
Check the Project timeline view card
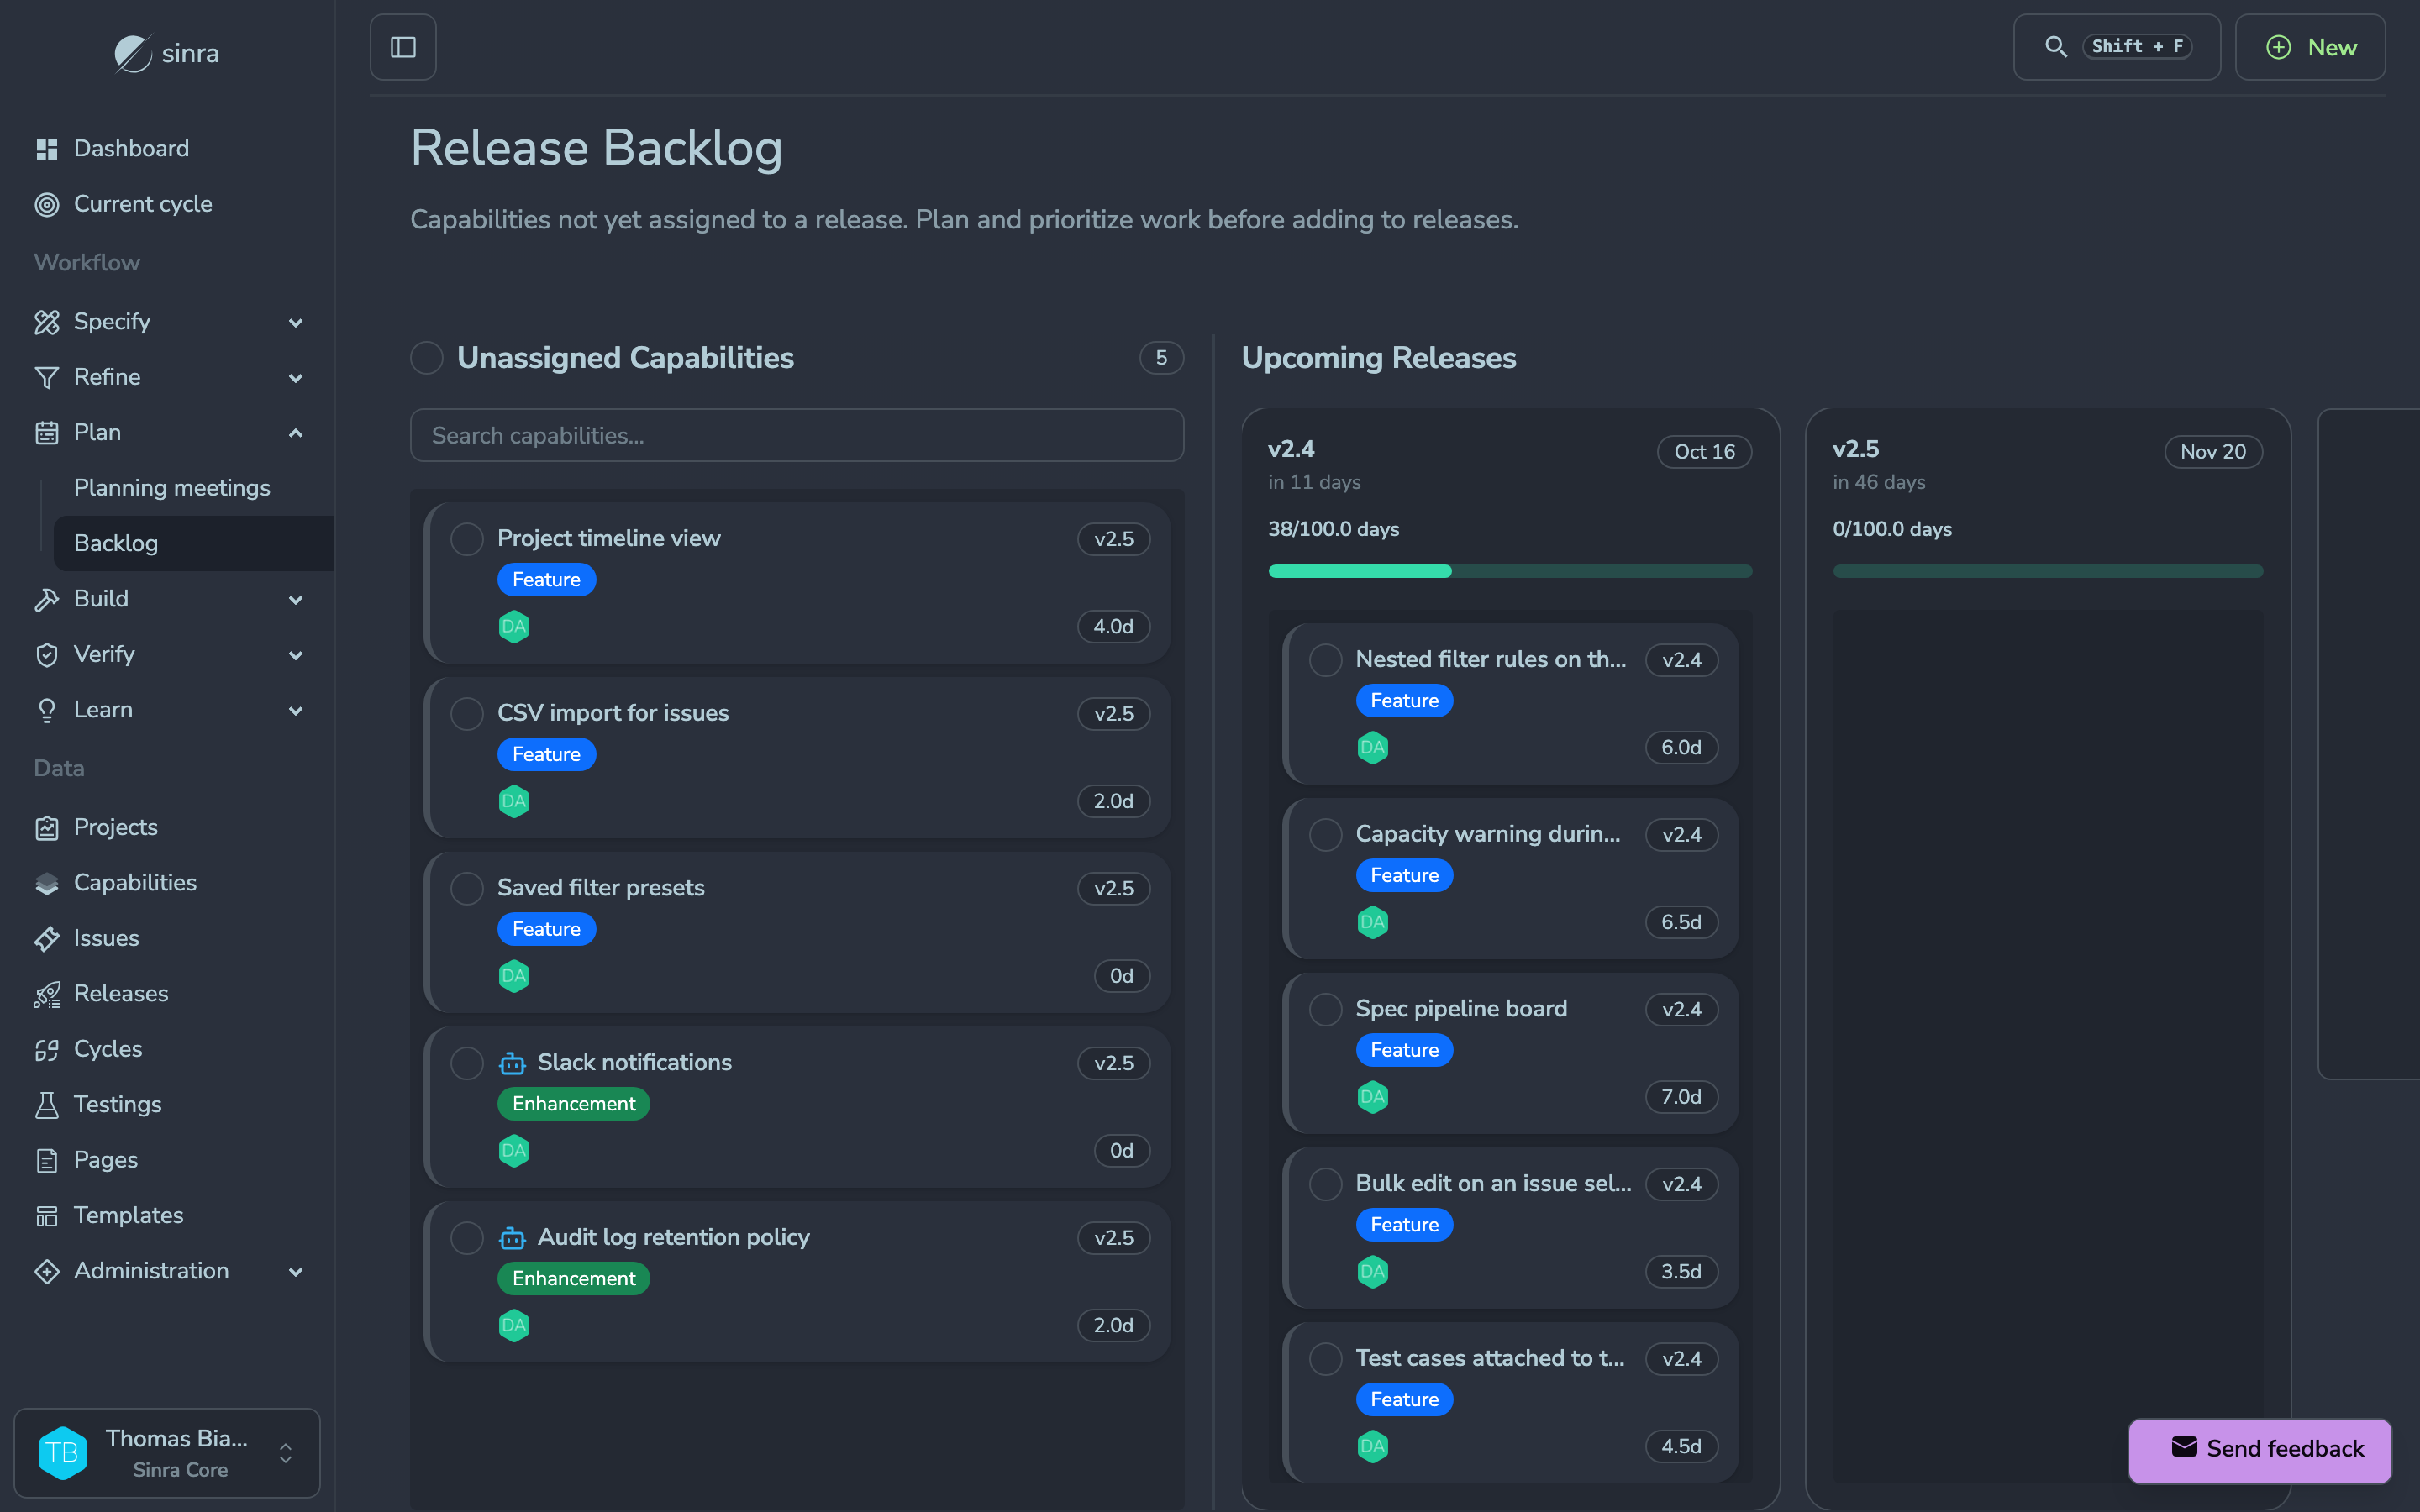click(466, 539)
